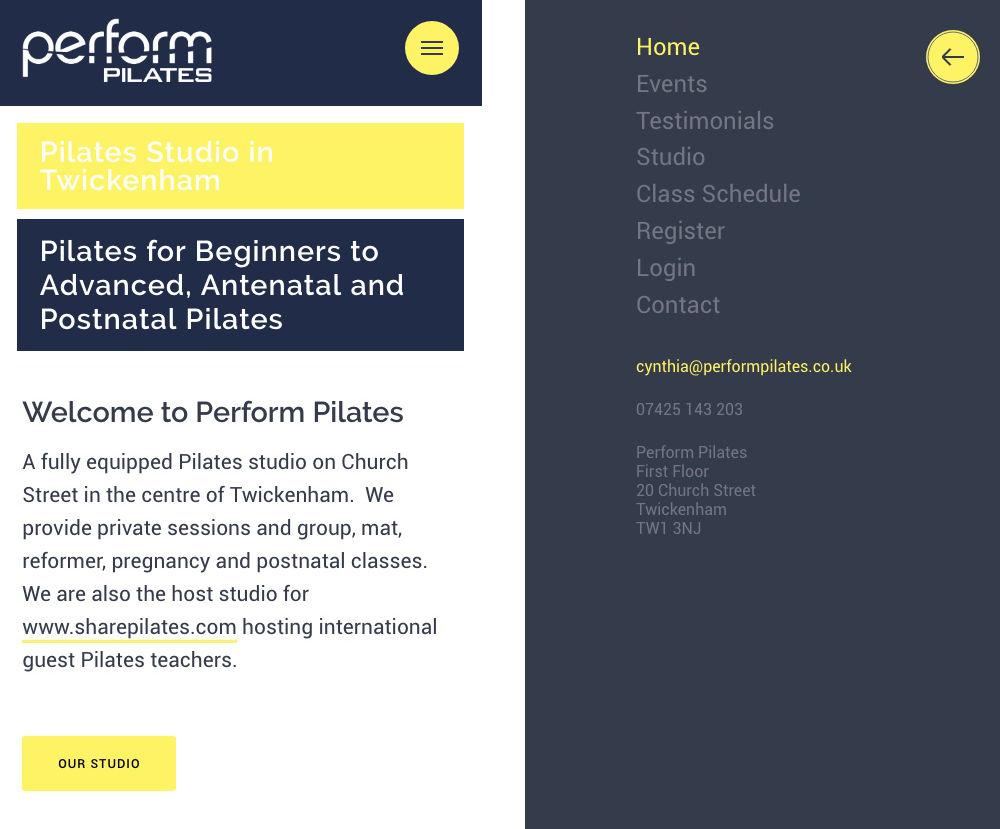Click the Perform Pilates logo

(x=117, y=51)
